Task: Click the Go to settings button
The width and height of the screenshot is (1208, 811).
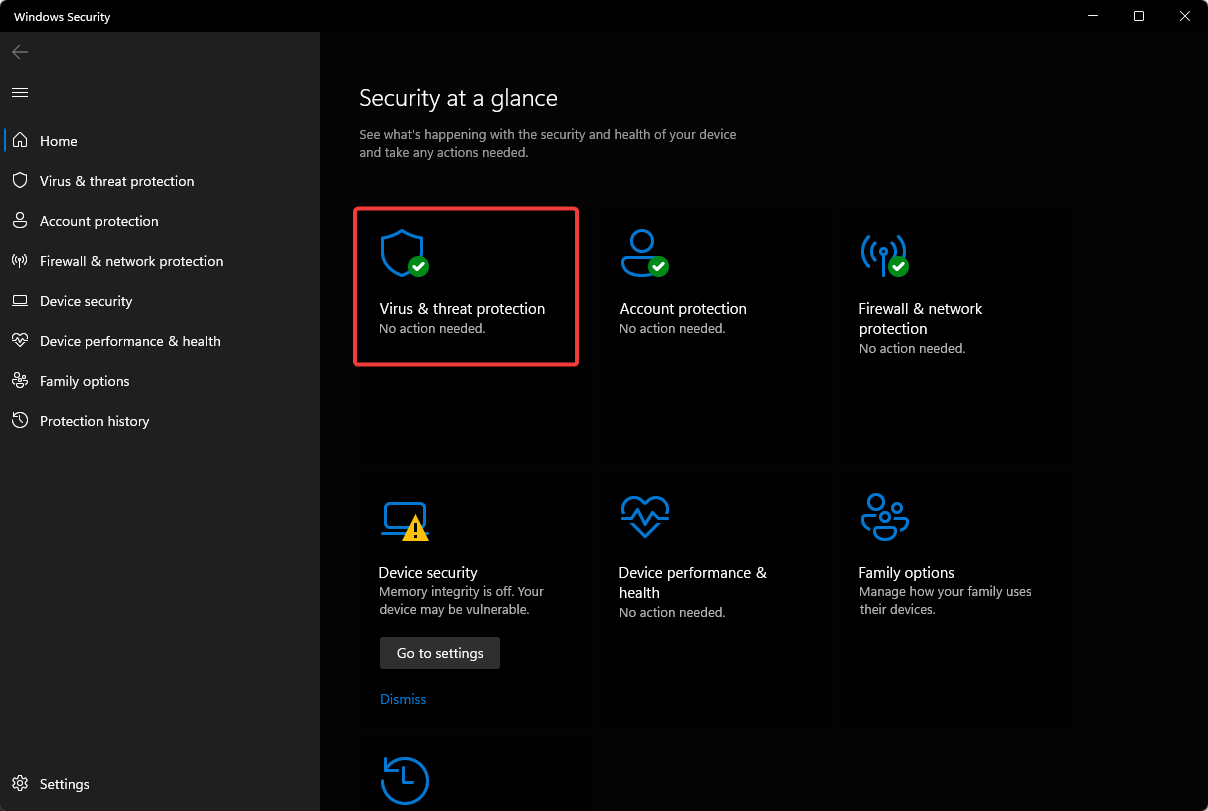Action: pyautogui.click(x=440, y=653)
